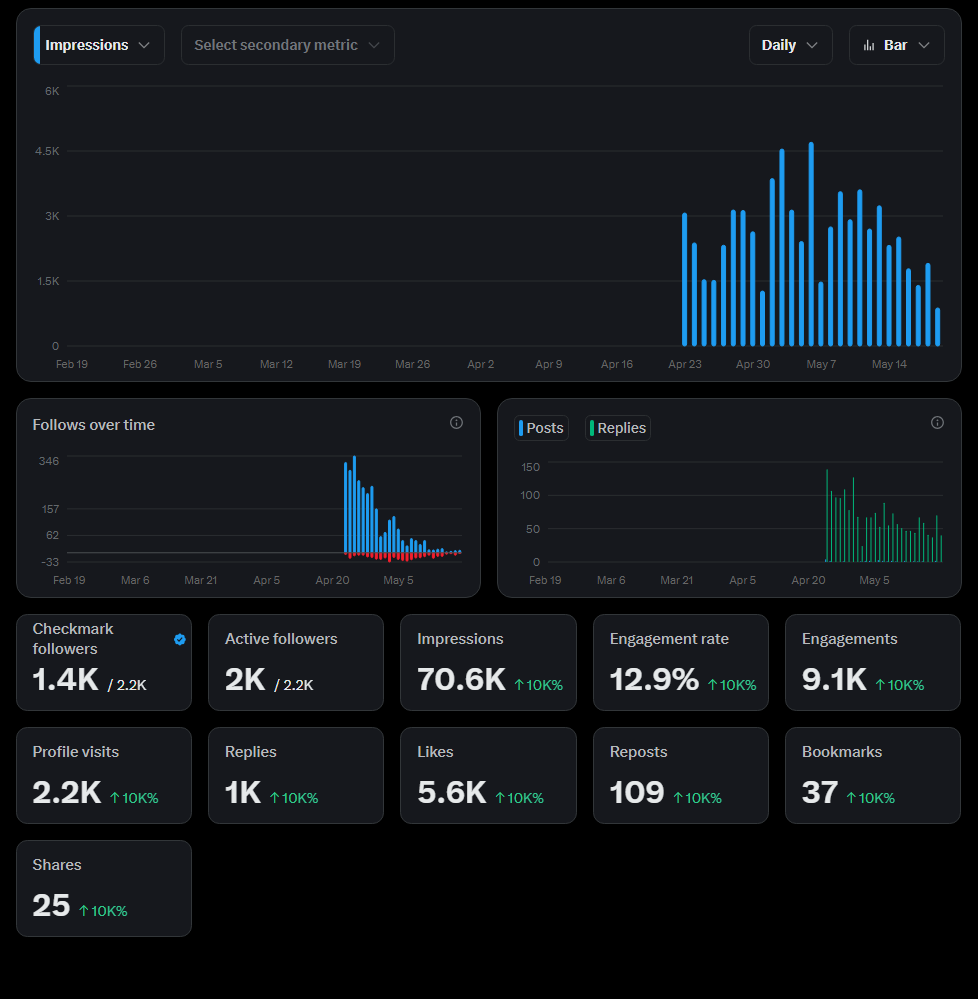
Task: Select the Replies 1K stat card
Action: tap(296, 775)
